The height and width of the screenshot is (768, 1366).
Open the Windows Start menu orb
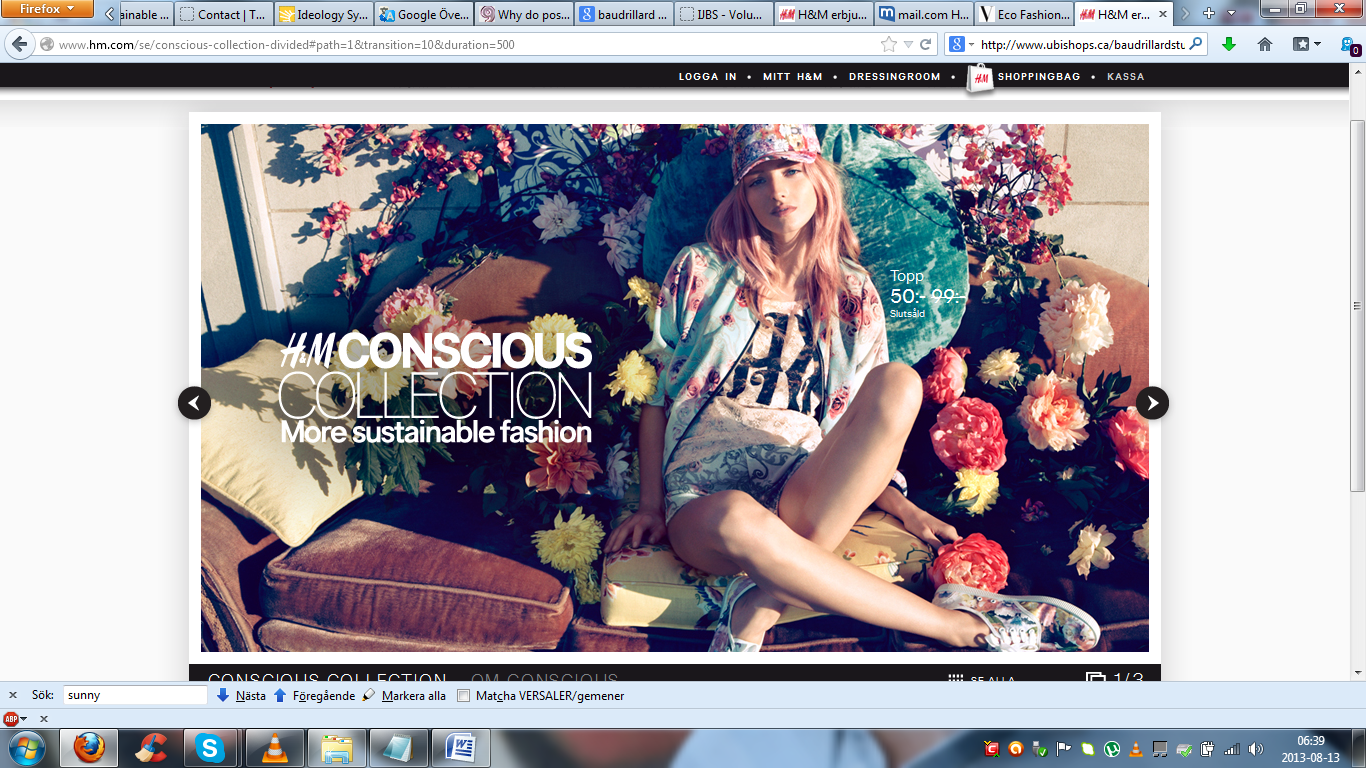26,748
